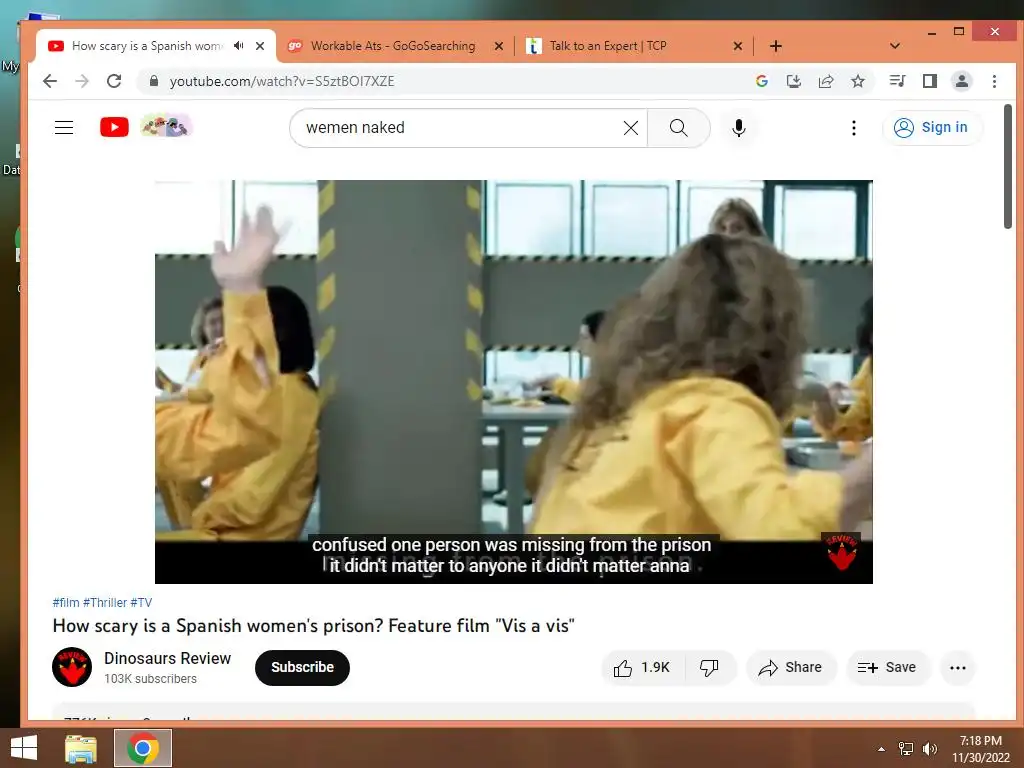Open File Explorer from taskbar
The image size is (1024, 768).
click(x=81, y=748)
